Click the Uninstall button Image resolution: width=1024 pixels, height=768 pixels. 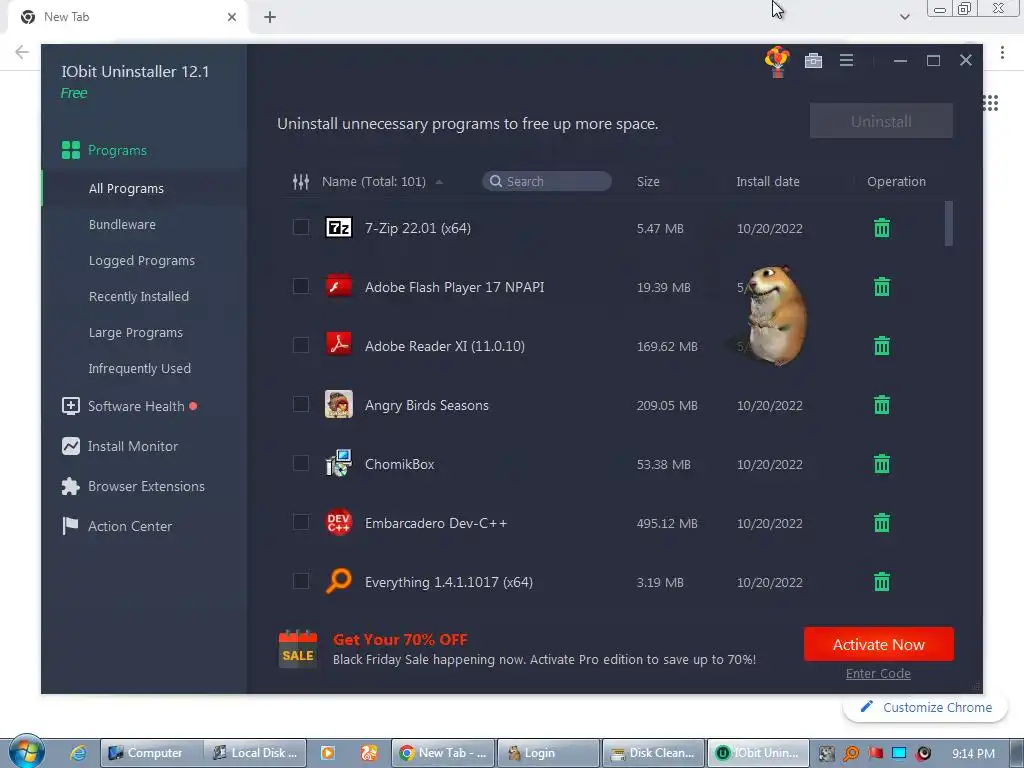881,121
